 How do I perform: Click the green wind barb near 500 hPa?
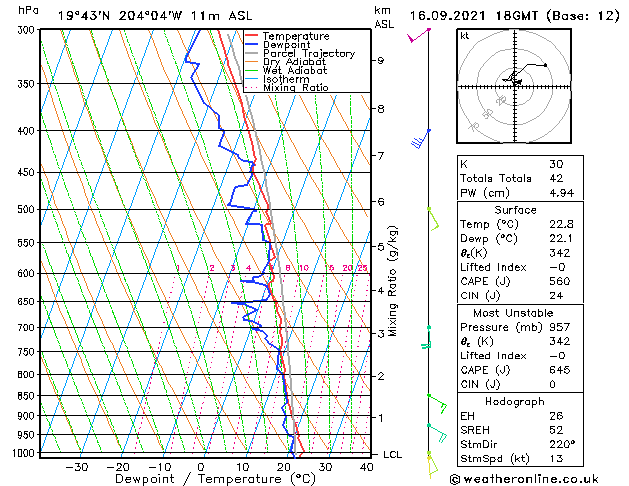[433, 219]
